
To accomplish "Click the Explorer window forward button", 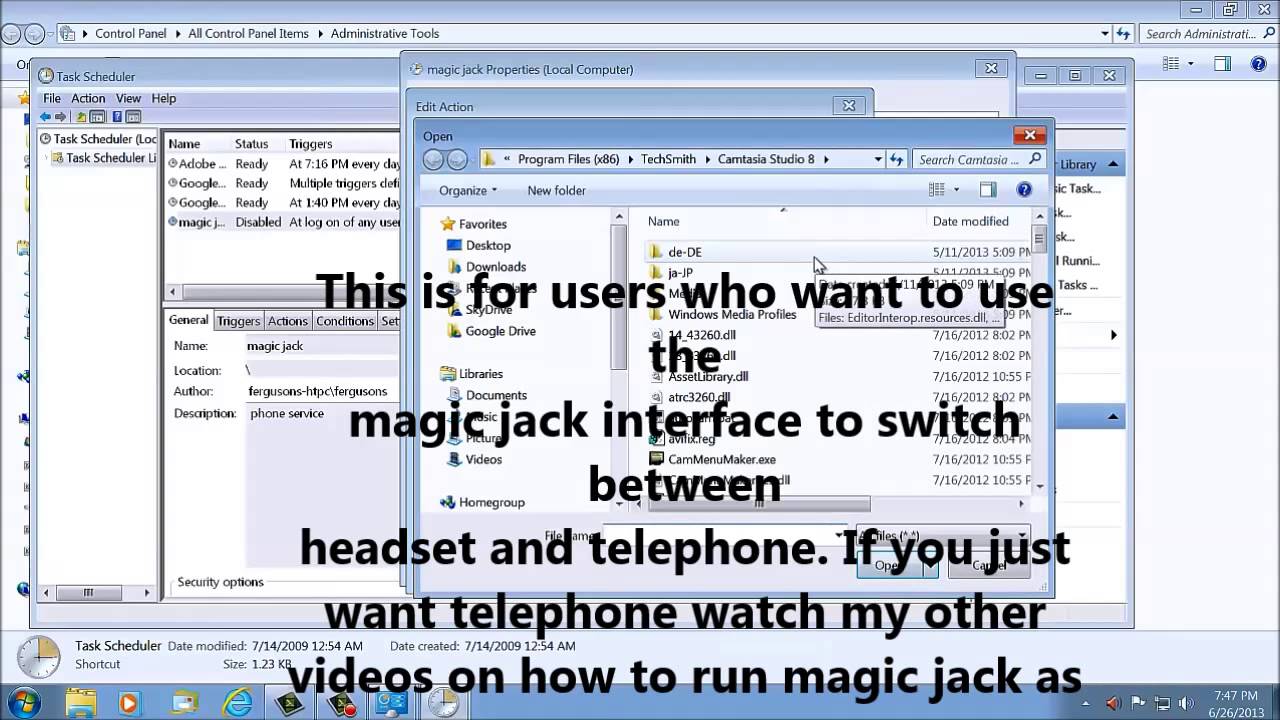I will tap(35, 33).
